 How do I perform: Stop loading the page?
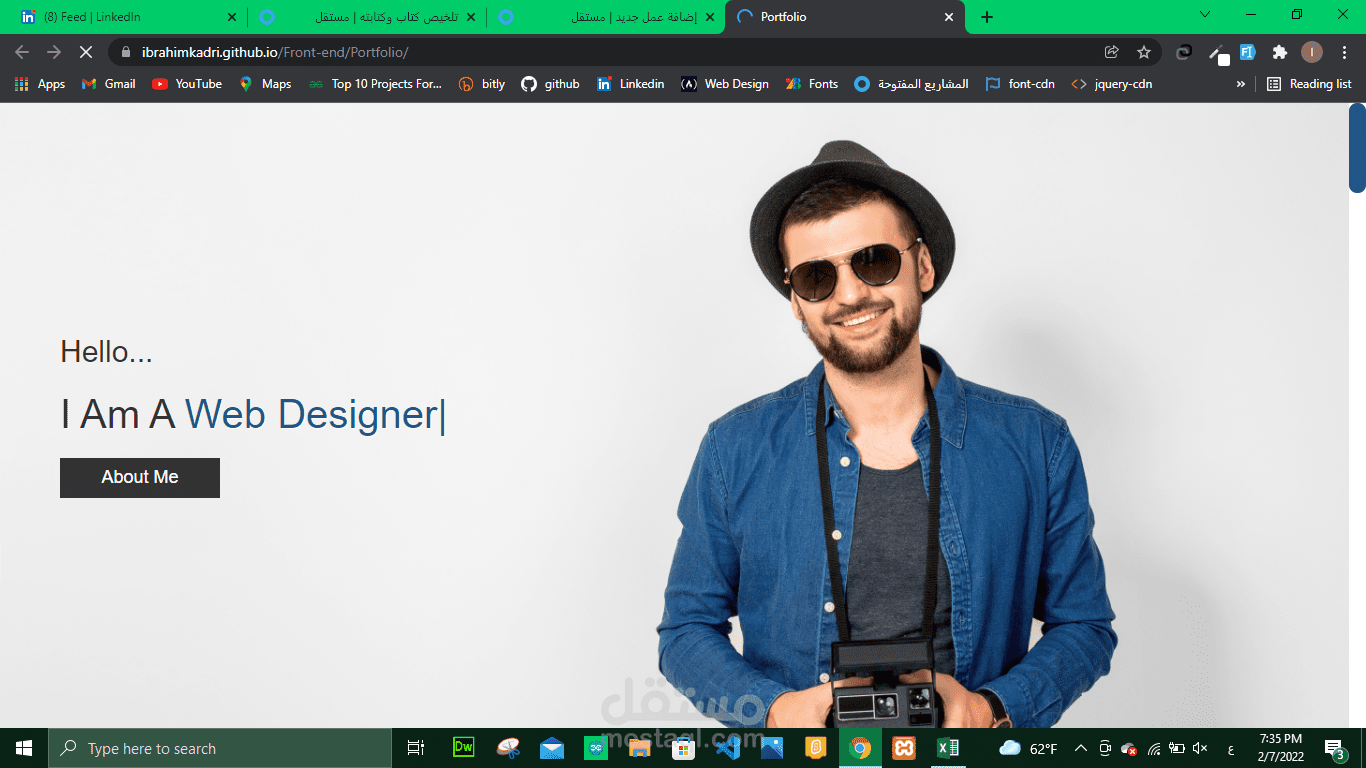[86, 52]
